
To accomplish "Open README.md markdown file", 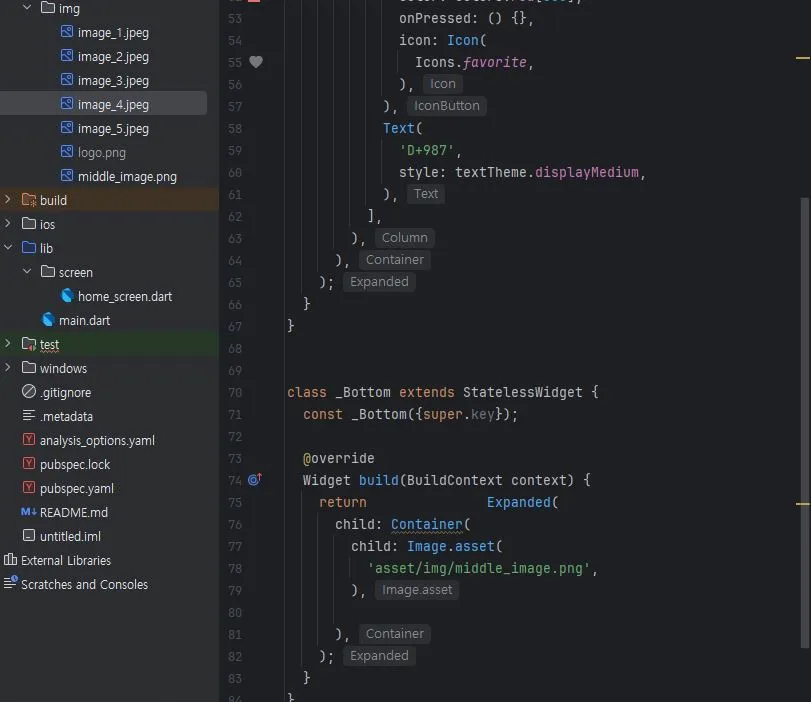I will coord(73,512).
